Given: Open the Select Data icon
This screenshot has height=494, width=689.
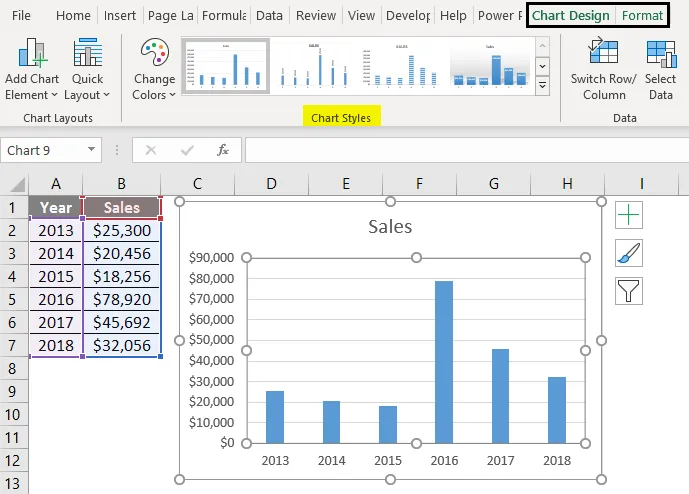Looking at the screenshot, I should click(x=660, y=55).
